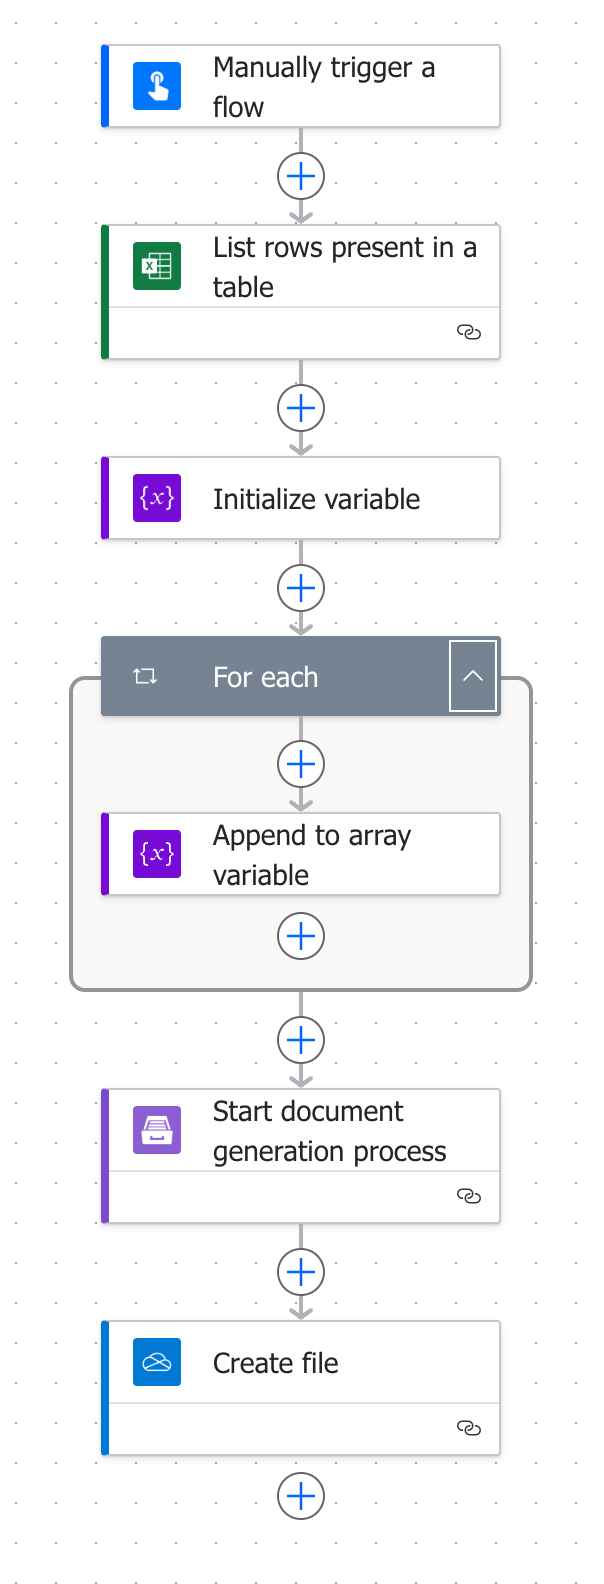Add new step after Create file
The width and height of the screenshot is (604, 1584).
301,1496
